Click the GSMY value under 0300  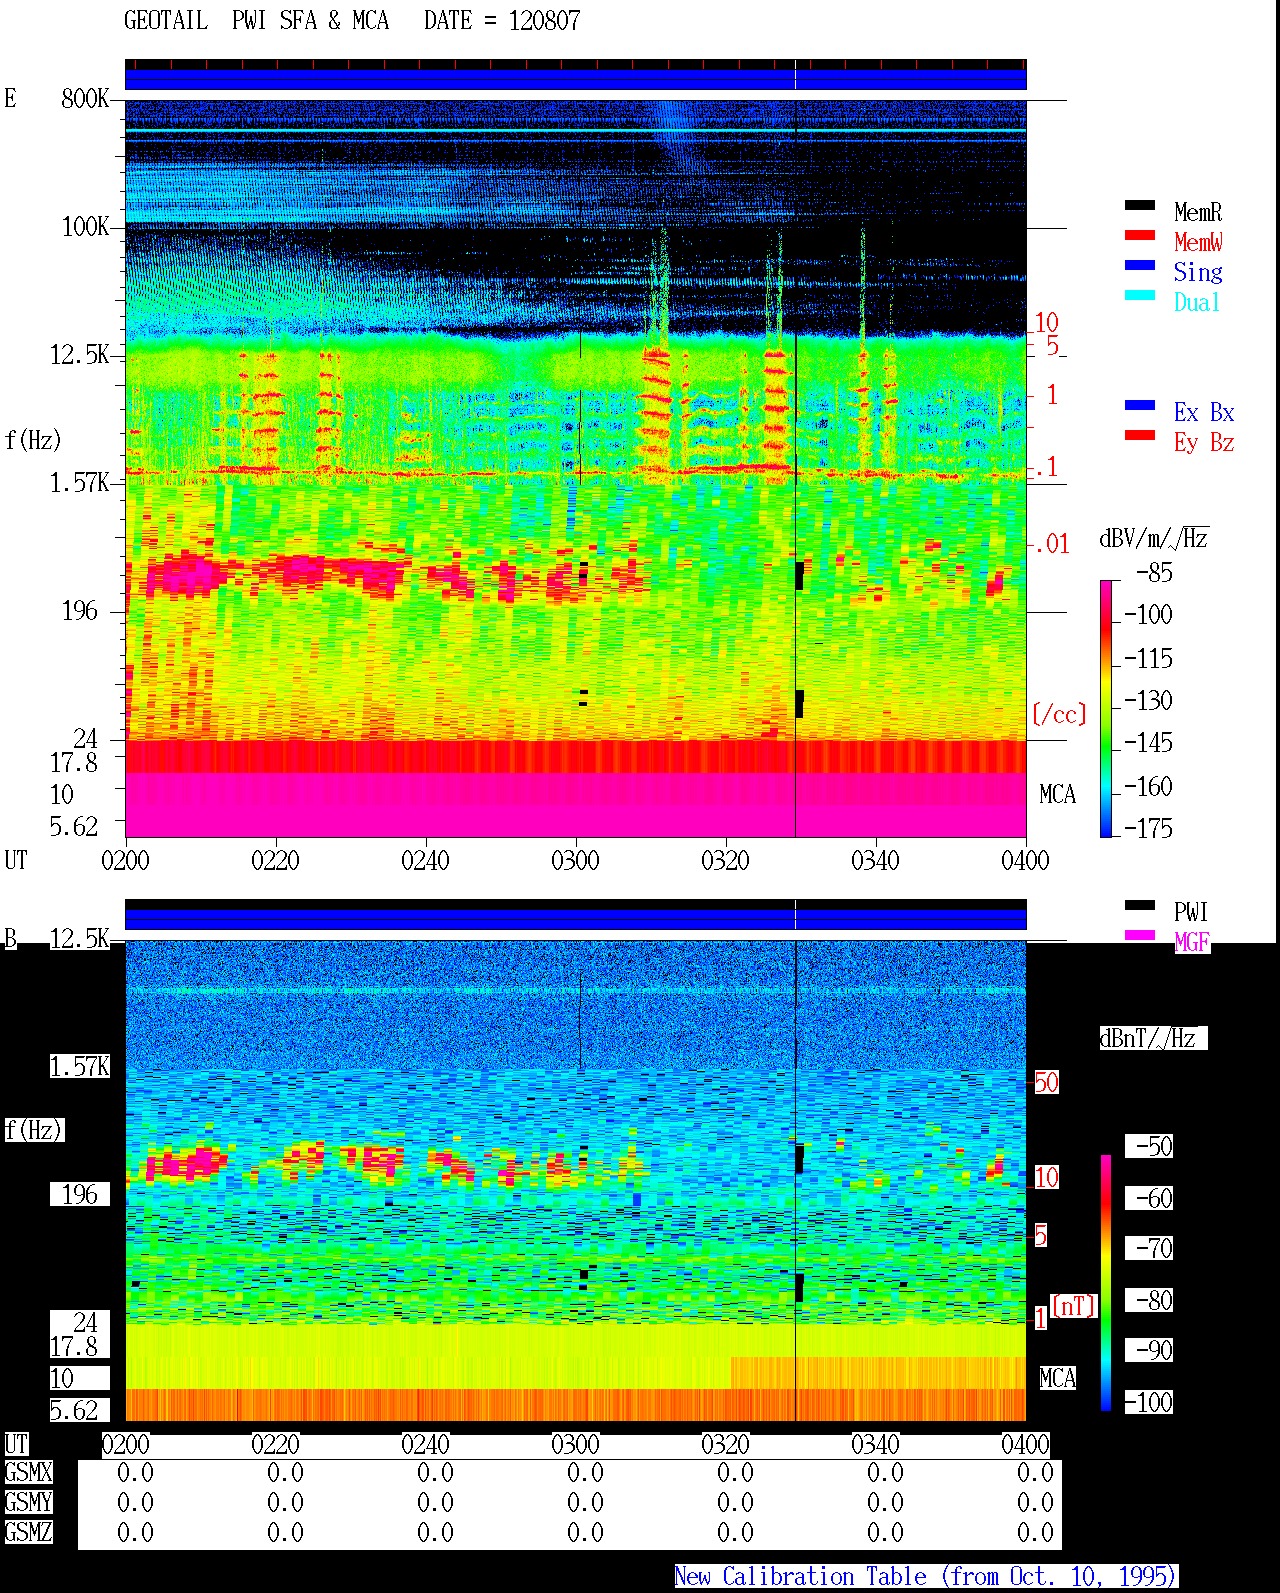coord(585,1502)
